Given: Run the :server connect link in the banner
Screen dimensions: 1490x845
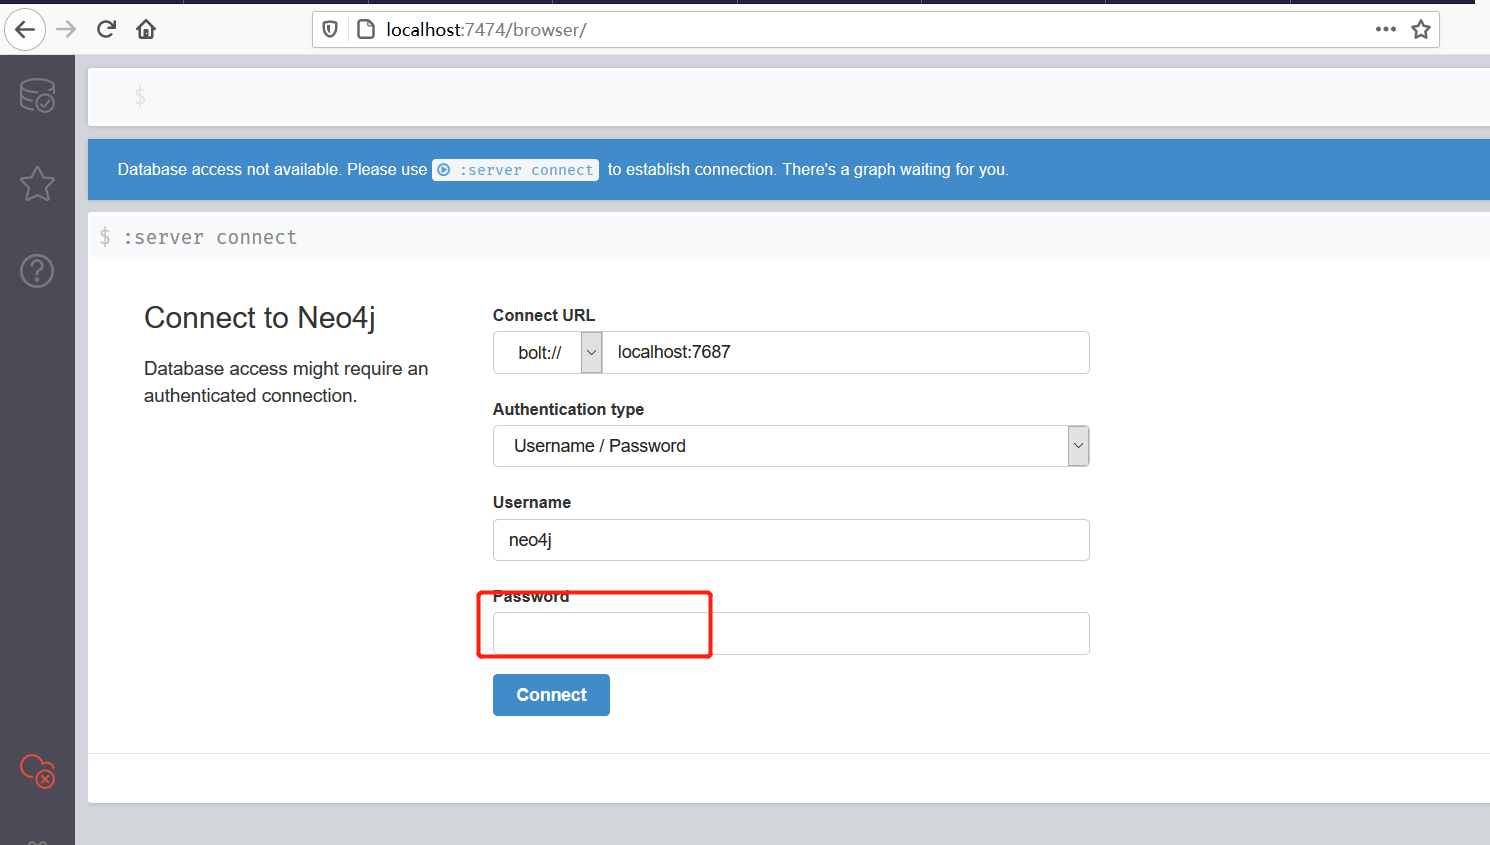Looking at the screenshot, I should pyautogui.click(x=516, y=170).
